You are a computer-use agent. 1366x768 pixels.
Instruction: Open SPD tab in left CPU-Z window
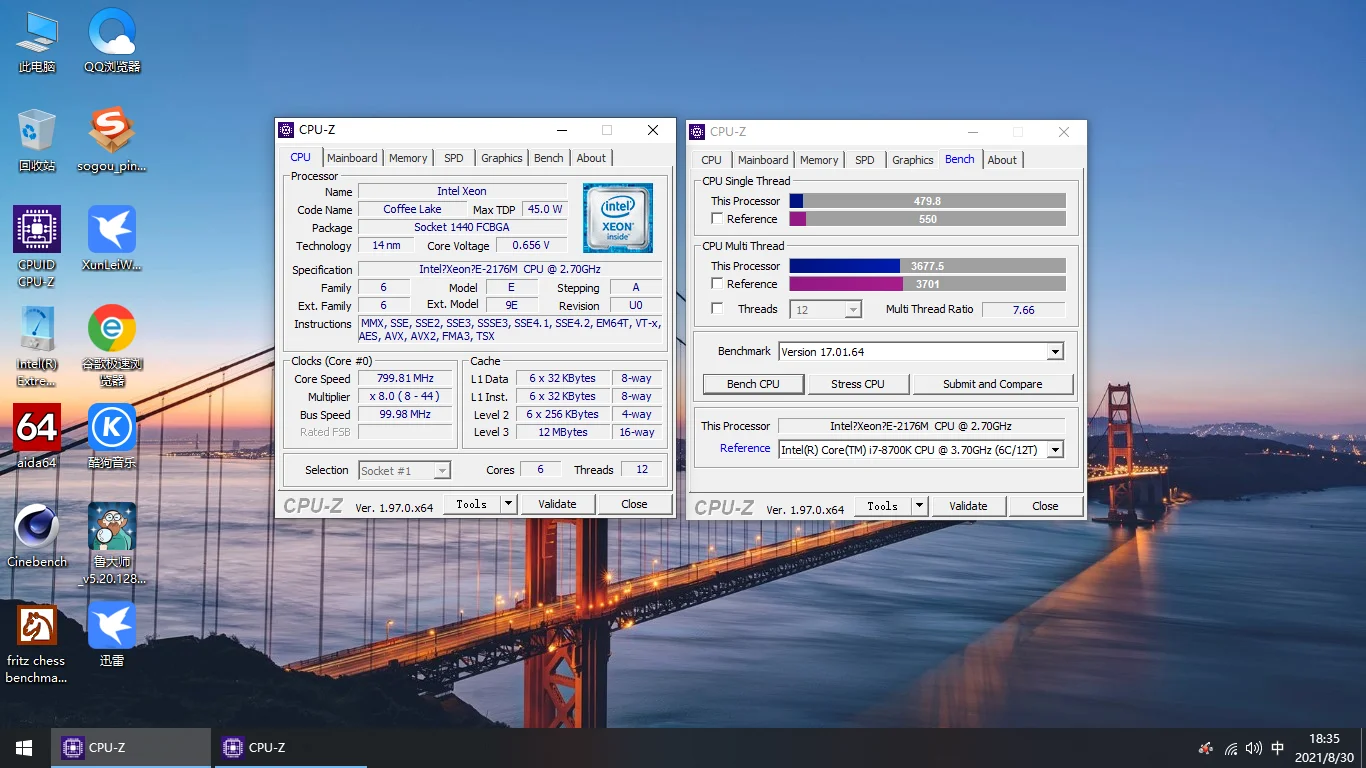tap(454, 158)
